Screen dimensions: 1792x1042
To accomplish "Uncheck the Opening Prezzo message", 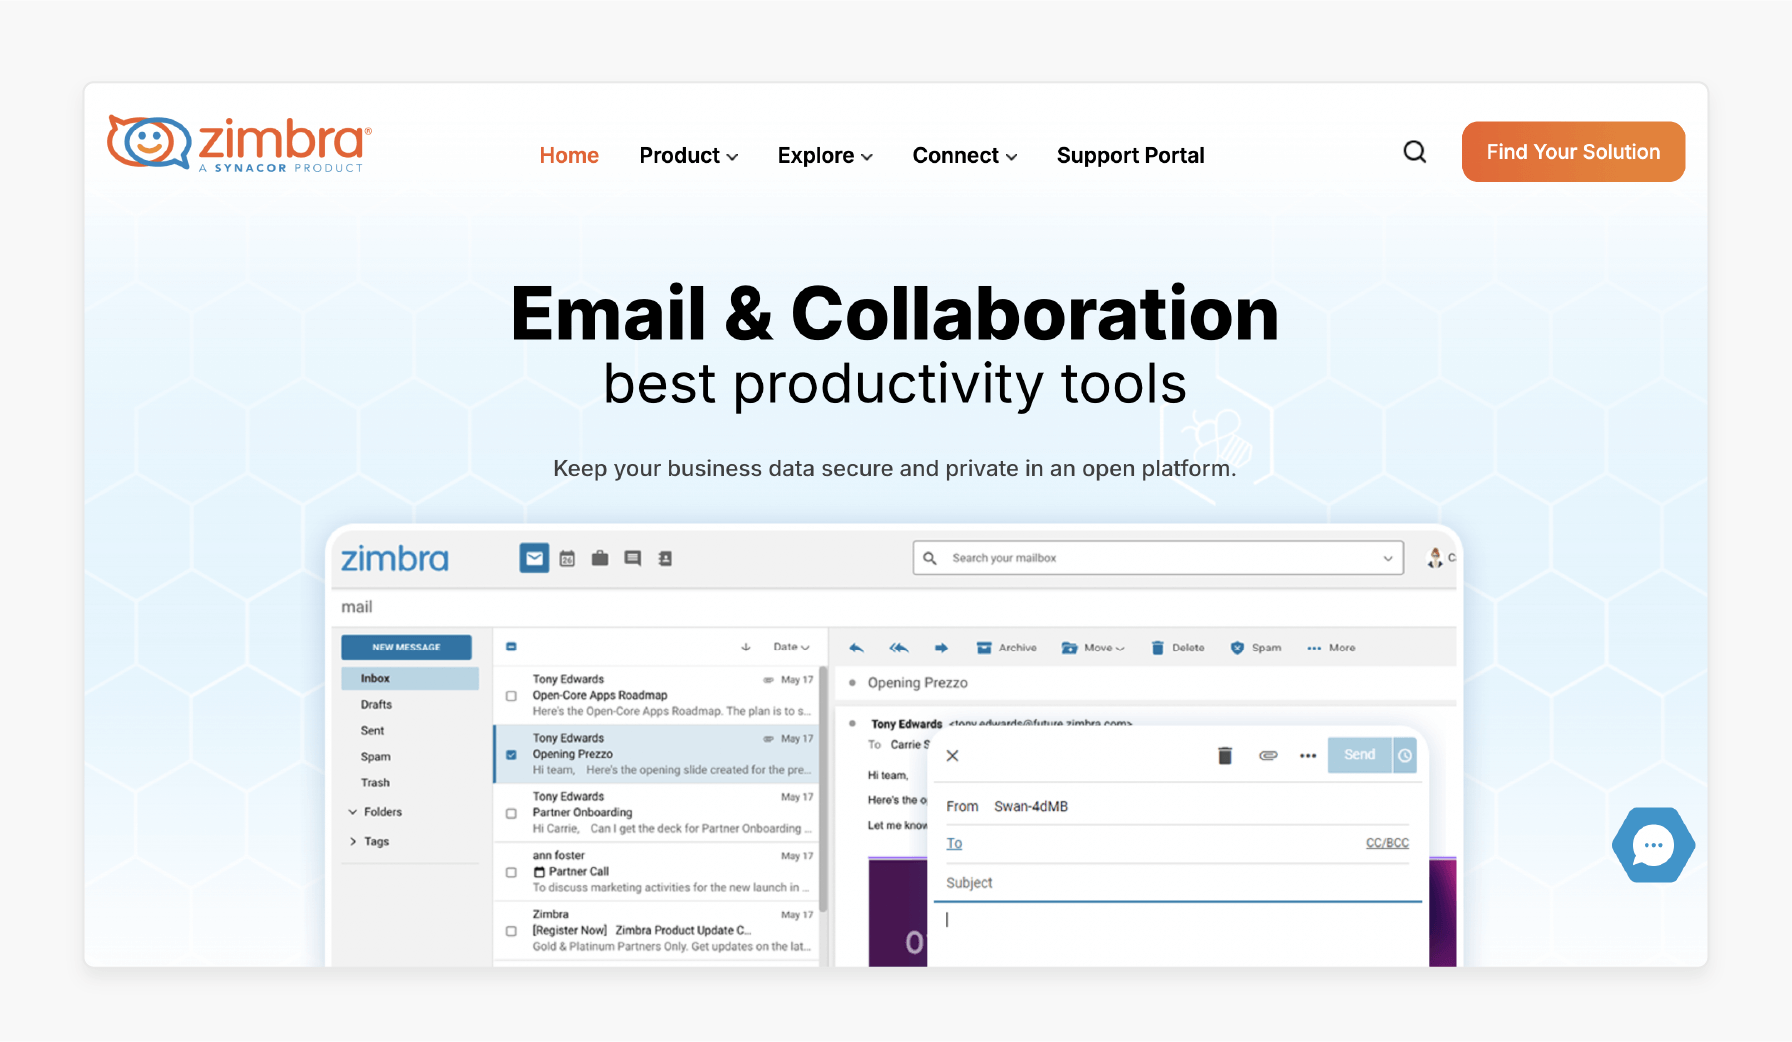I will coord(511,755).
